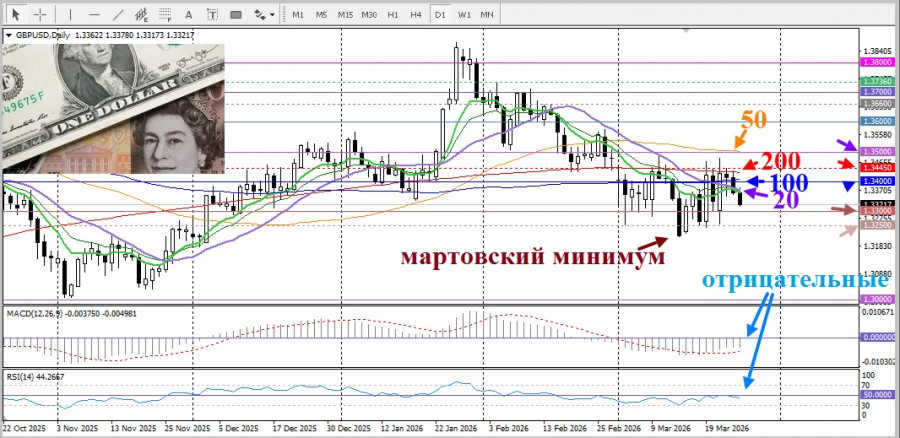Click the 5 Dec 2025 date label
This screenshot has width=900, height=438.
239,428
